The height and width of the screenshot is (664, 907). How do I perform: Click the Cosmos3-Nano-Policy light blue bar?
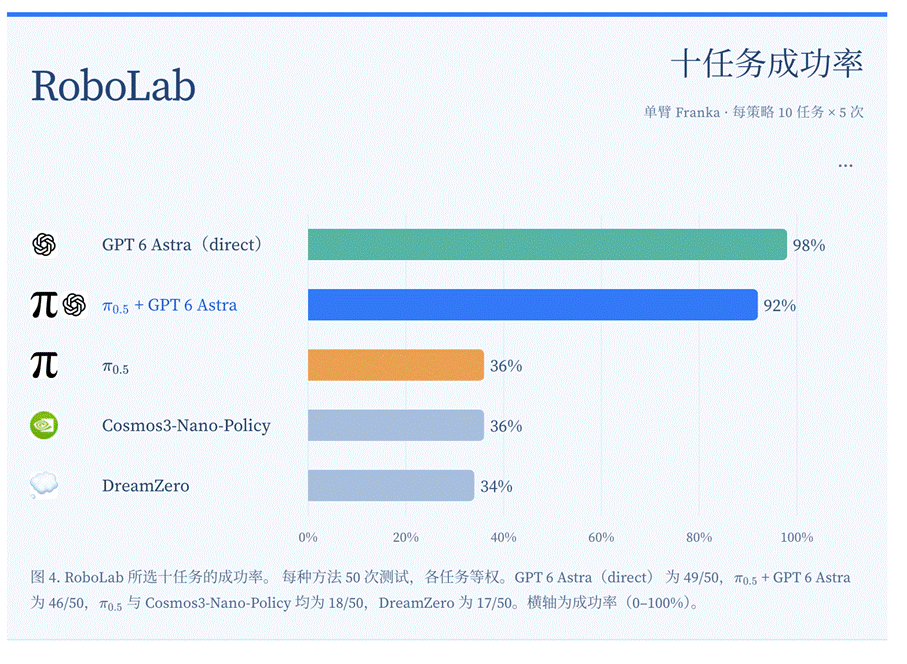[396, 425]
